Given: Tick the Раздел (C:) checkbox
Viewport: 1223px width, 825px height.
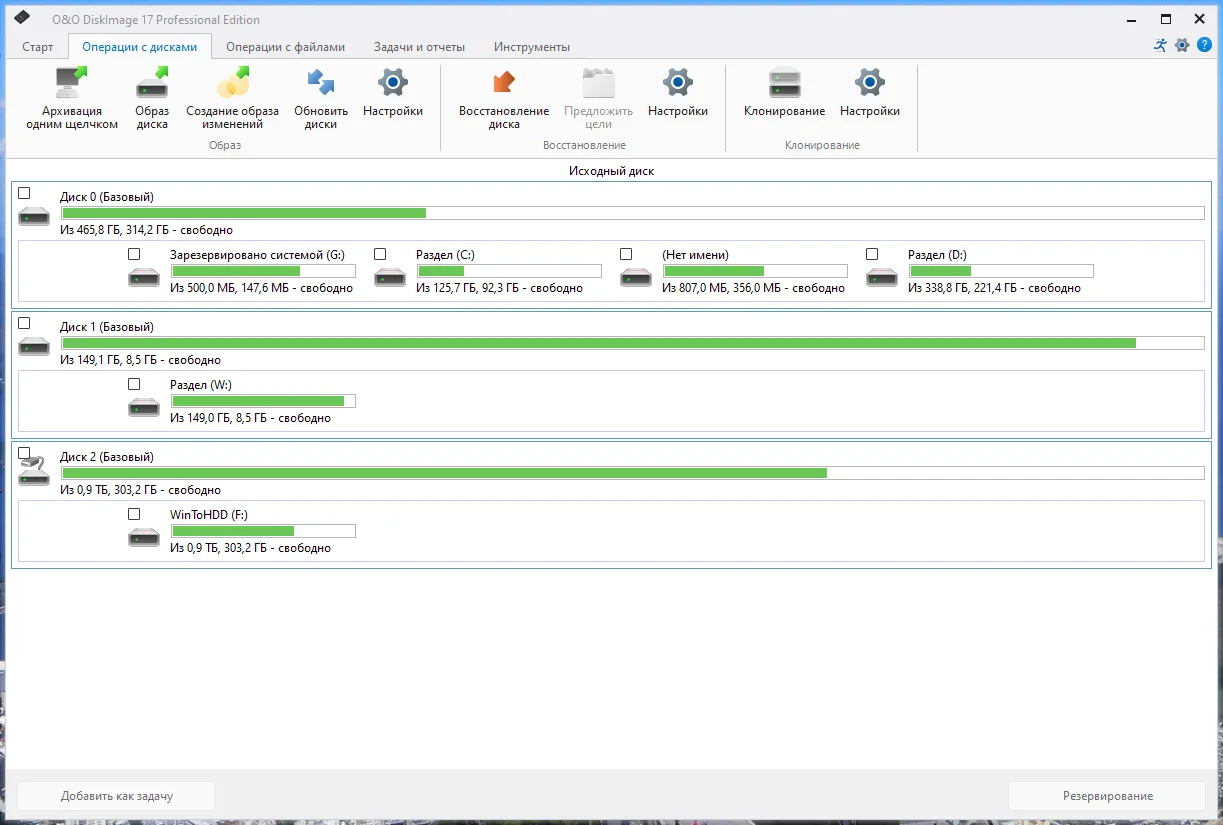Looking at the screenshot, I should tap(380, 254).
